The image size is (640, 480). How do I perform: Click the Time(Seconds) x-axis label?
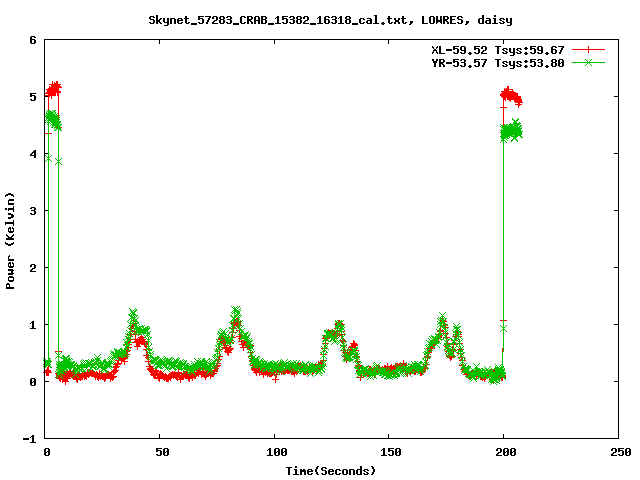(331, 470)
